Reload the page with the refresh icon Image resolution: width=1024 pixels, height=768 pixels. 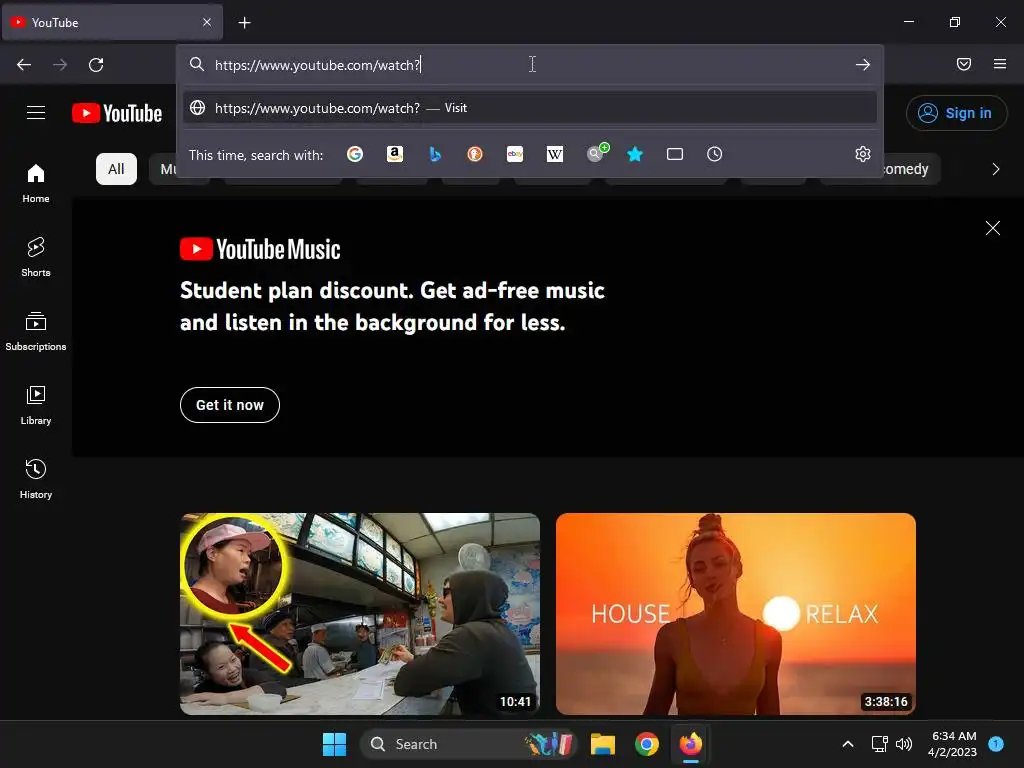tap(96, 65)
